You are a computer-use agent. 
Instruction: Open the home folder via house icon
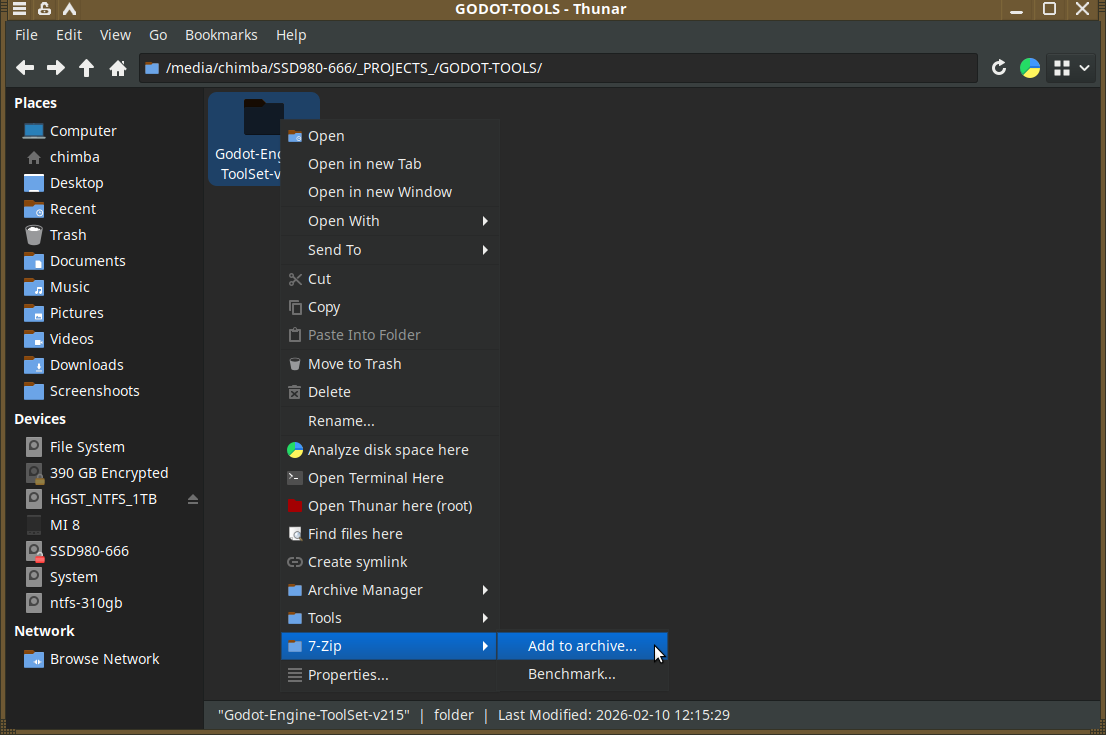[x=118, y=68]
